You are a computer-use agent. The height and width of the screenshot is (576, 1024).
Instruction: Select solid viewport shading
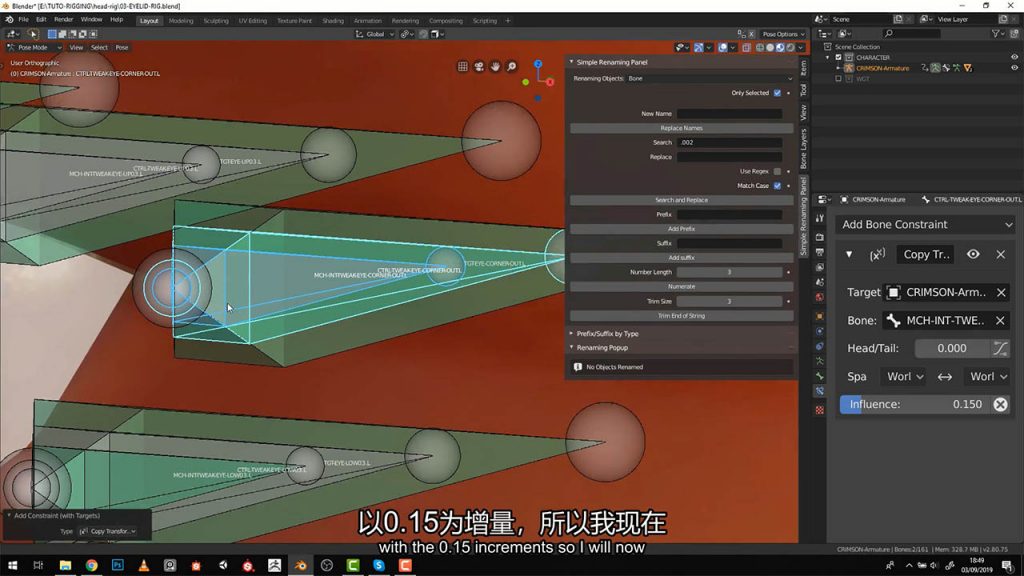(x=770, y=48)
